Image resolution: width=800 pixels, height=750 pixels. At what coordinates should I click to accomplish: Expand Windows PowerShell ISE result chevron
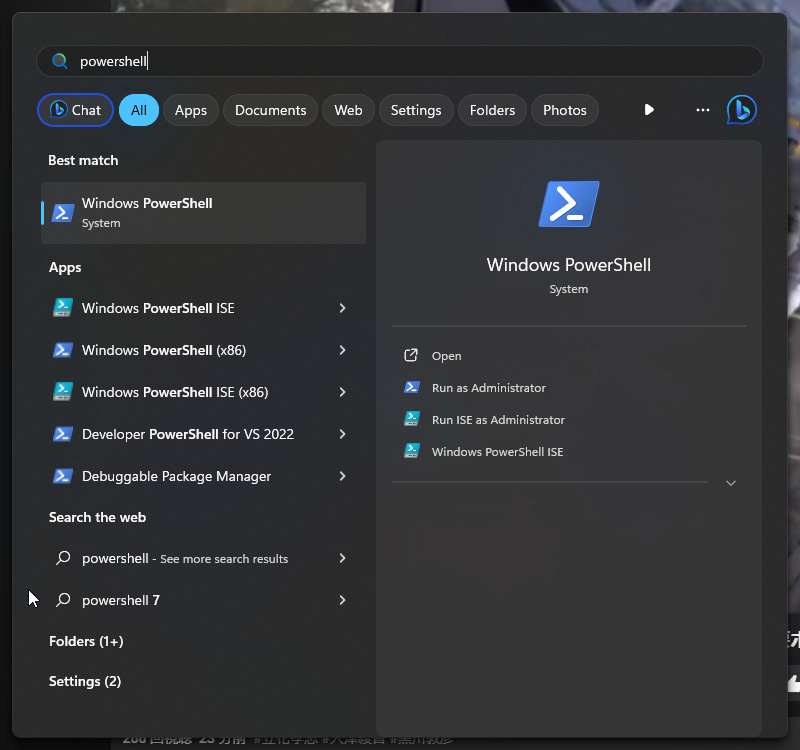pyautogui.click(x=342, y=308)
